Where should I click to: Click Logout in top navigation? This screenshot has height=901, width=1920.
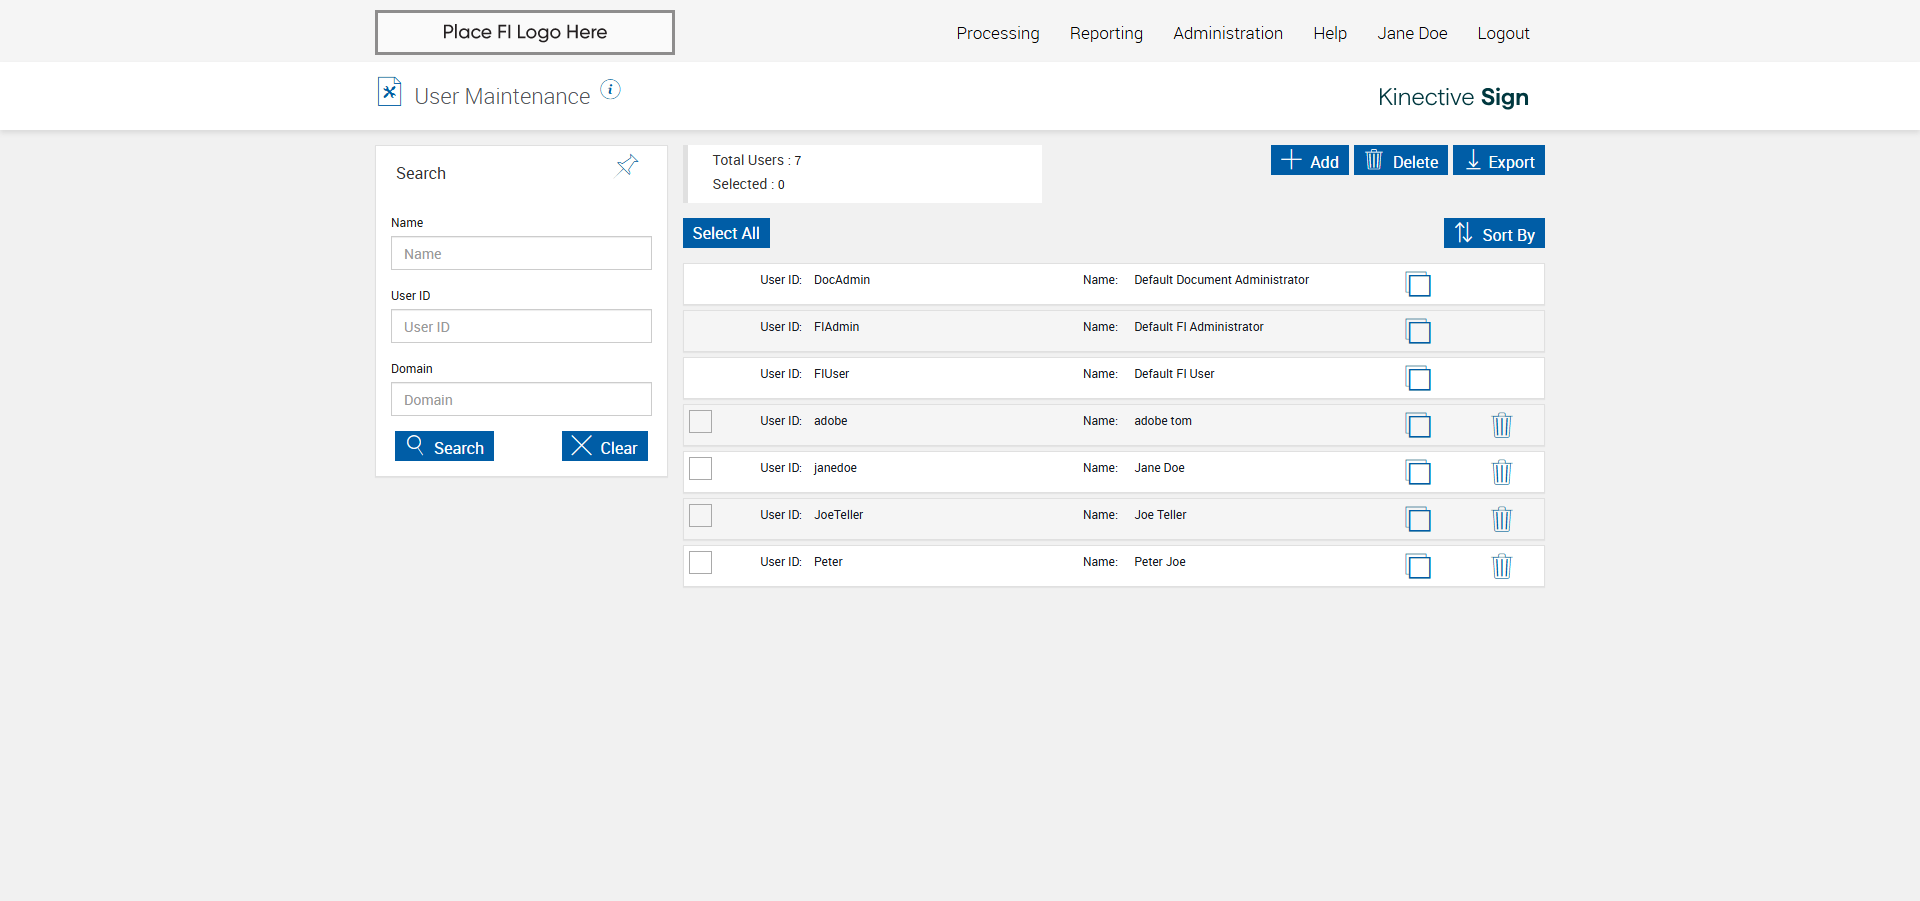pos(1503,33)
